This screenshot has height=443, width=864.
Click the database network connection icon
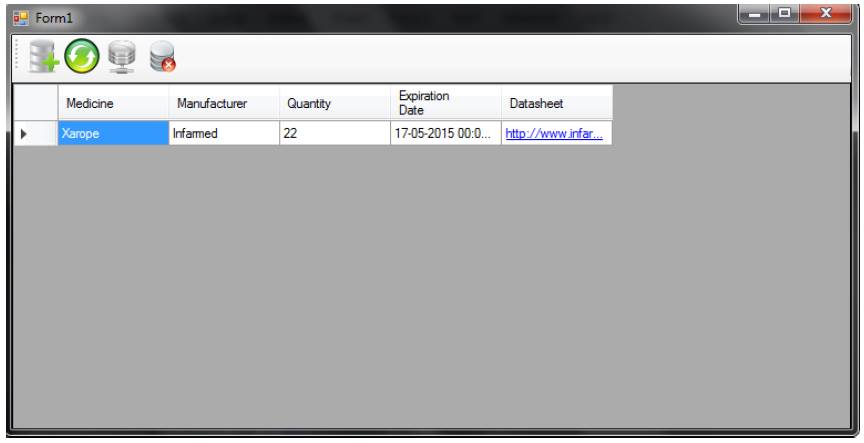click(x=121, y=57)
